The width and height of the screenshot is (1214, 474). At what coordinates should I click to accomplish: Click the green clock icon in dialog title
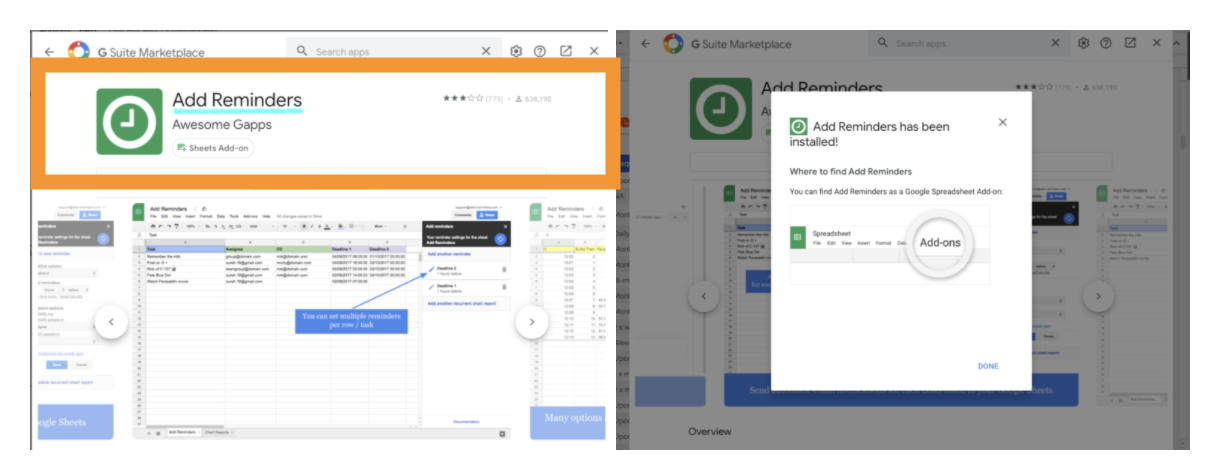point(798,127)
